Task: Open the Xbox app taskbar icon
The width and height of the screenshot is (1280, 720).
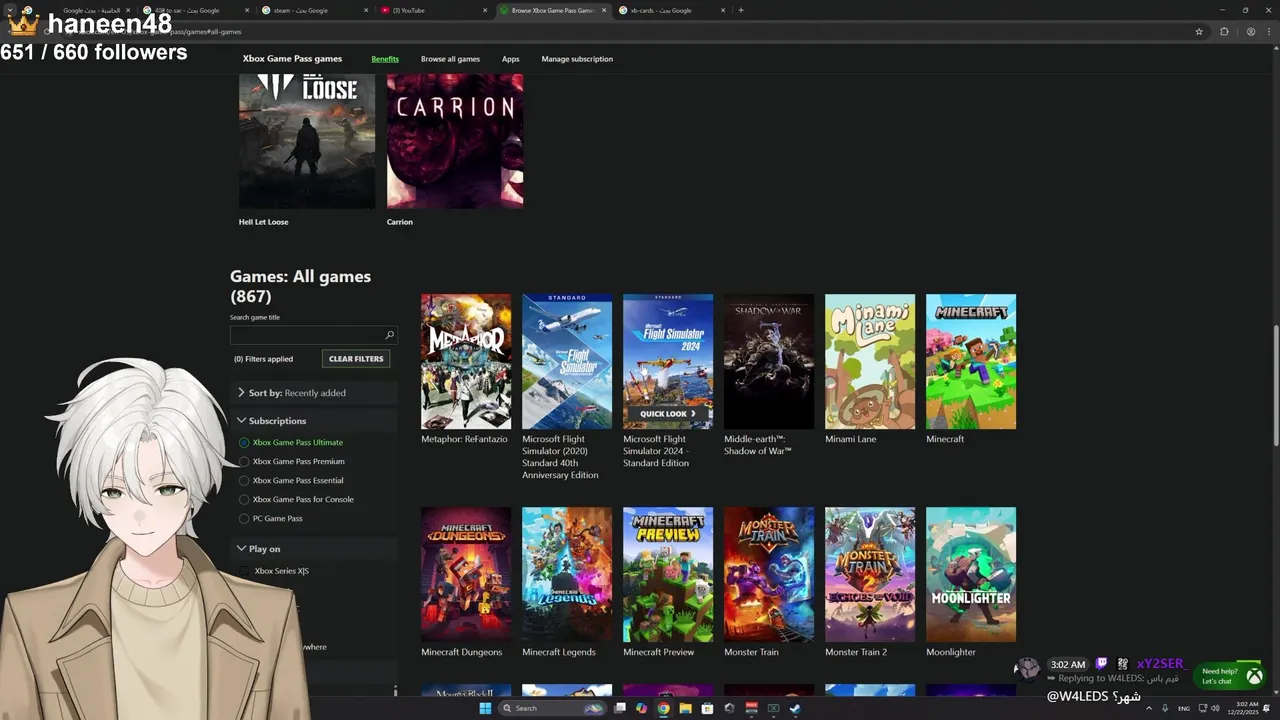Action: click(773, 708)
